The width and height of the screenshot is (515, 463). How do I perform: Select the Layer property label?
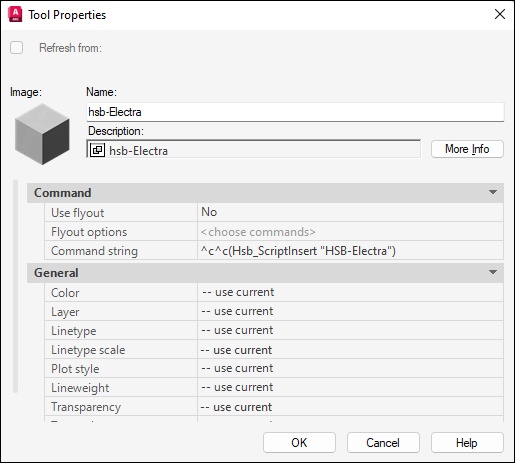pyautogui.click(x=65, y=312)
